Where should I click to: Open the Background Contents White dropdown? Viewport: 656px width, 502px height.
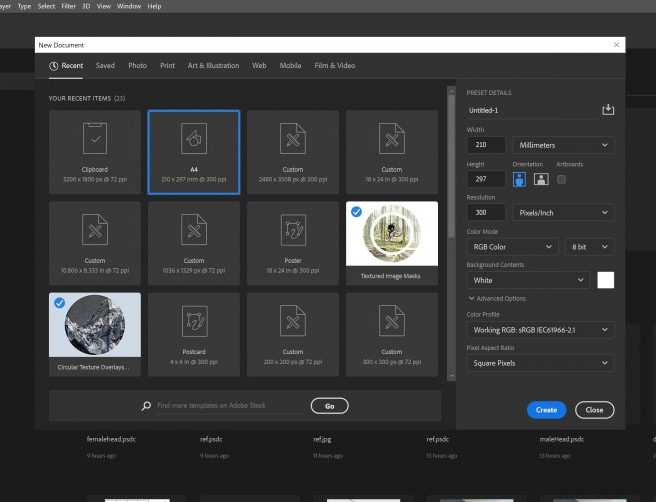click(x=528, y=280)
